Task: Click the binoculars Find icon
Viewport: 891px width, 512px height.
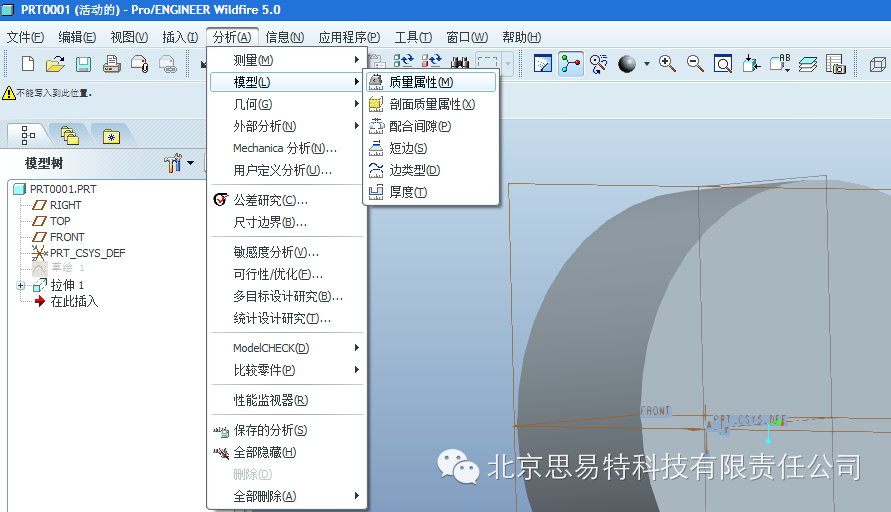Action: [460, 64]
